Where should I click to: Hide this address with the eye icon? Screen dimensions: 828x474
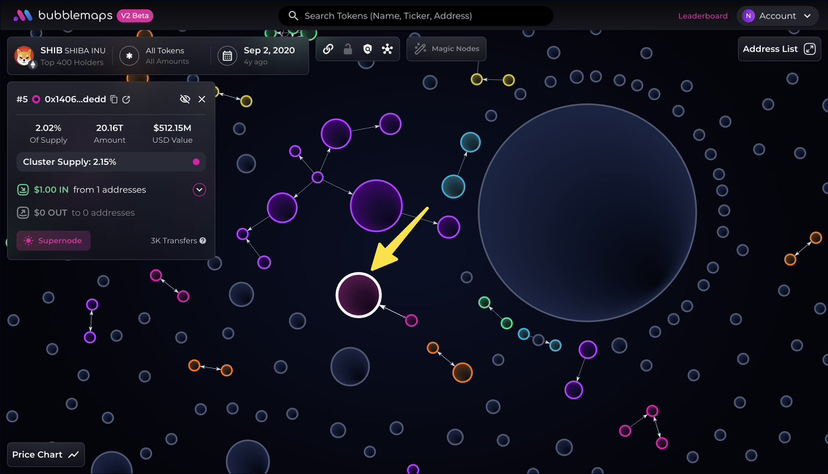coord(184,99)
